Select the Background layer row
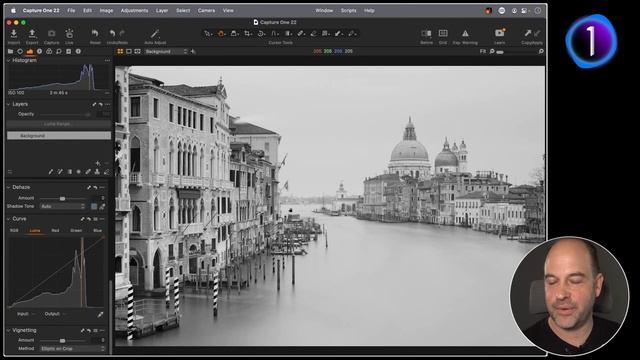640x360 pixels. coord(59,136)
